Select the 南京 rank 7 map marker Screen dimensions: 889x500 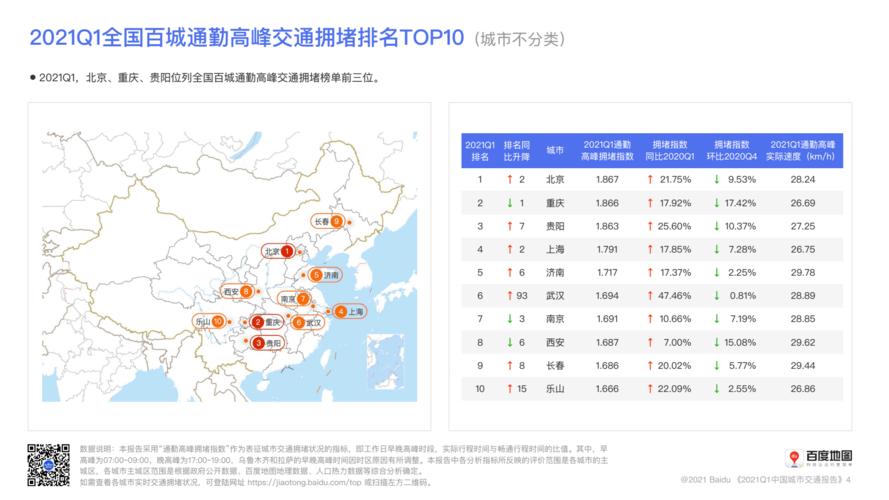coord(294,298)
